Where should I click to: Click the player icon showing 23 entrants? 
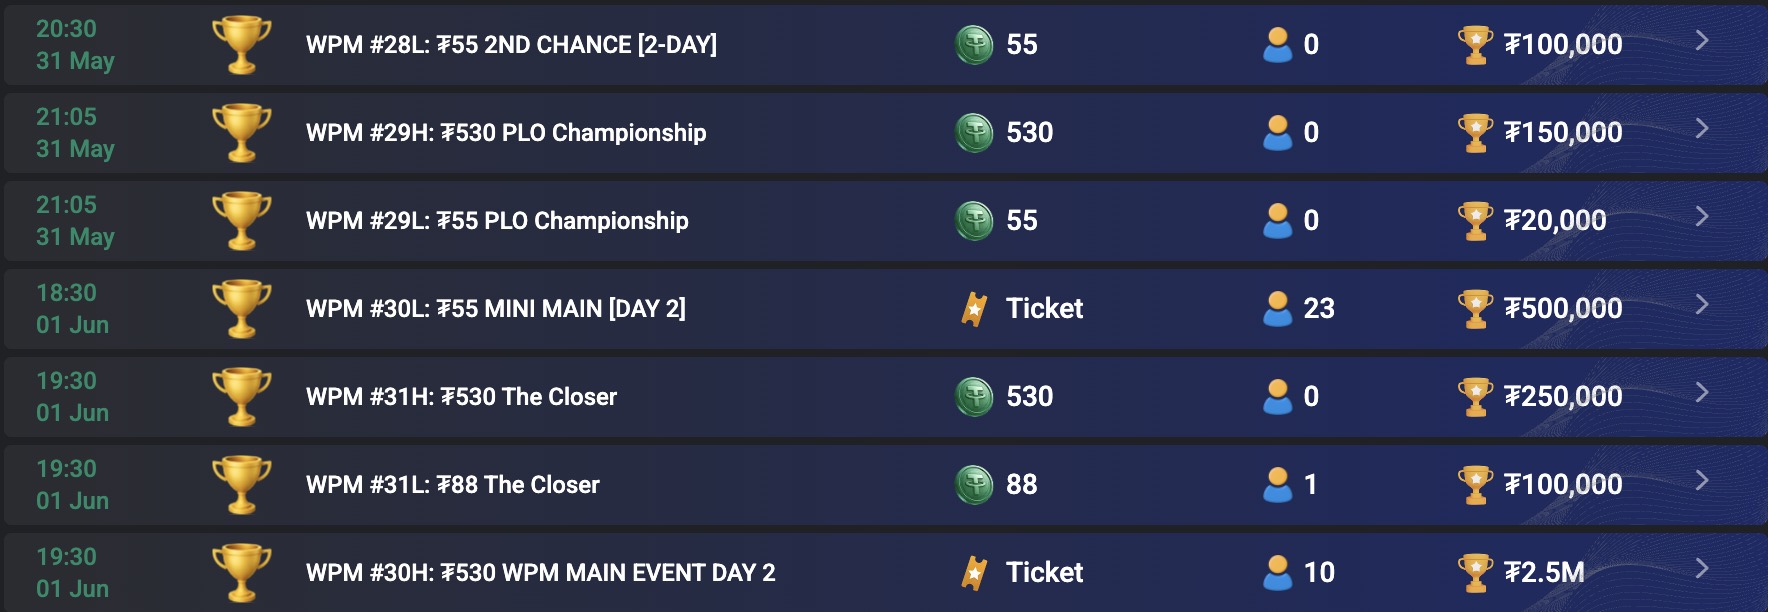pyautogui.click(x=1277, y=308)
